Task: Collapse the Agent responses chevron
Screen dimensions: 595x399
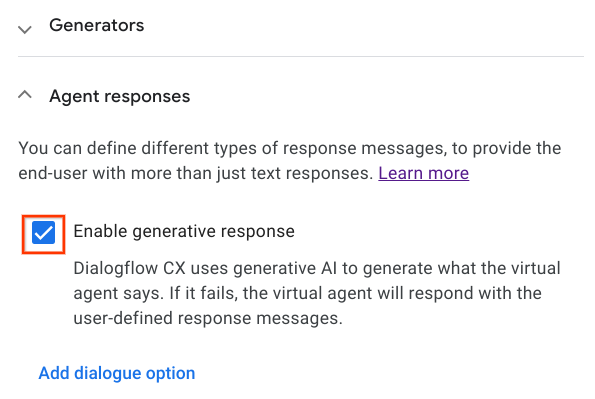Action: (25, 95)
